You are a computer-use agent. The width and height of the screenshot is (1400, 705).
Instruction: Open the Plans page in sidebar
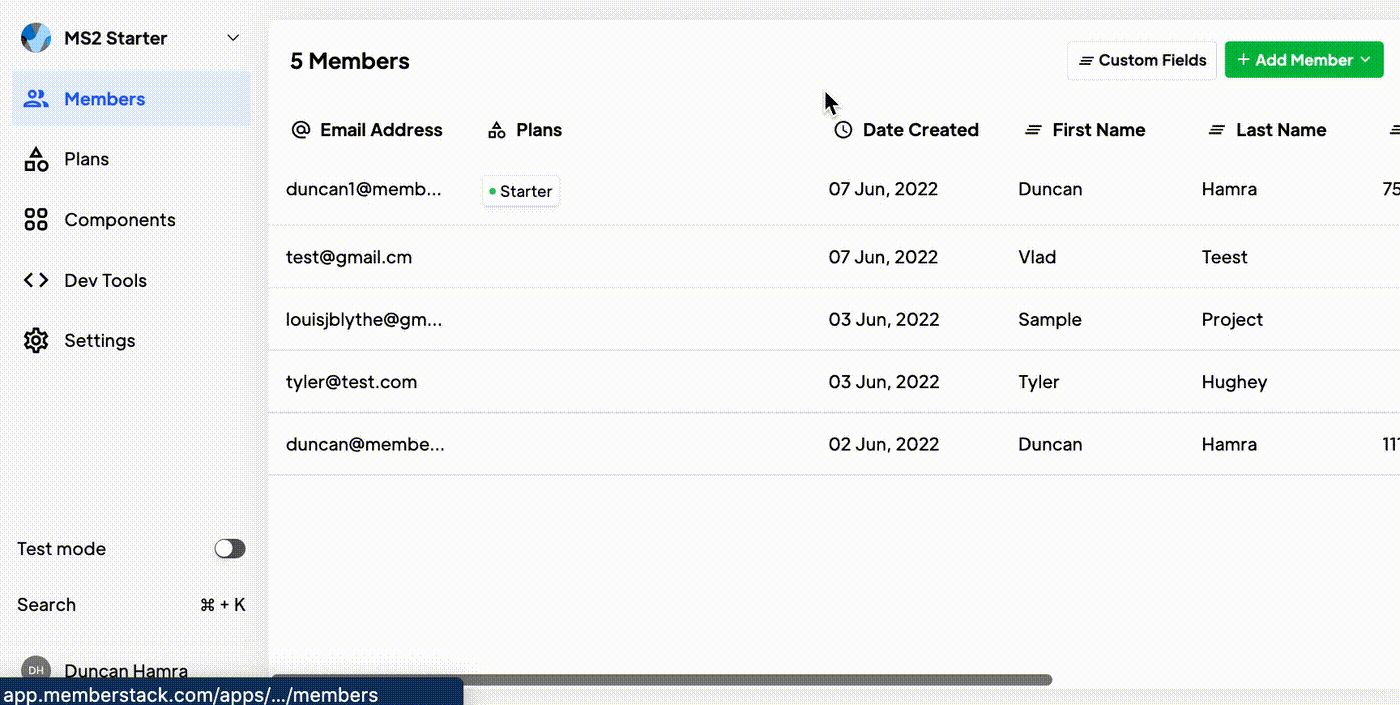pyautogui.click(x=131, y=159)
